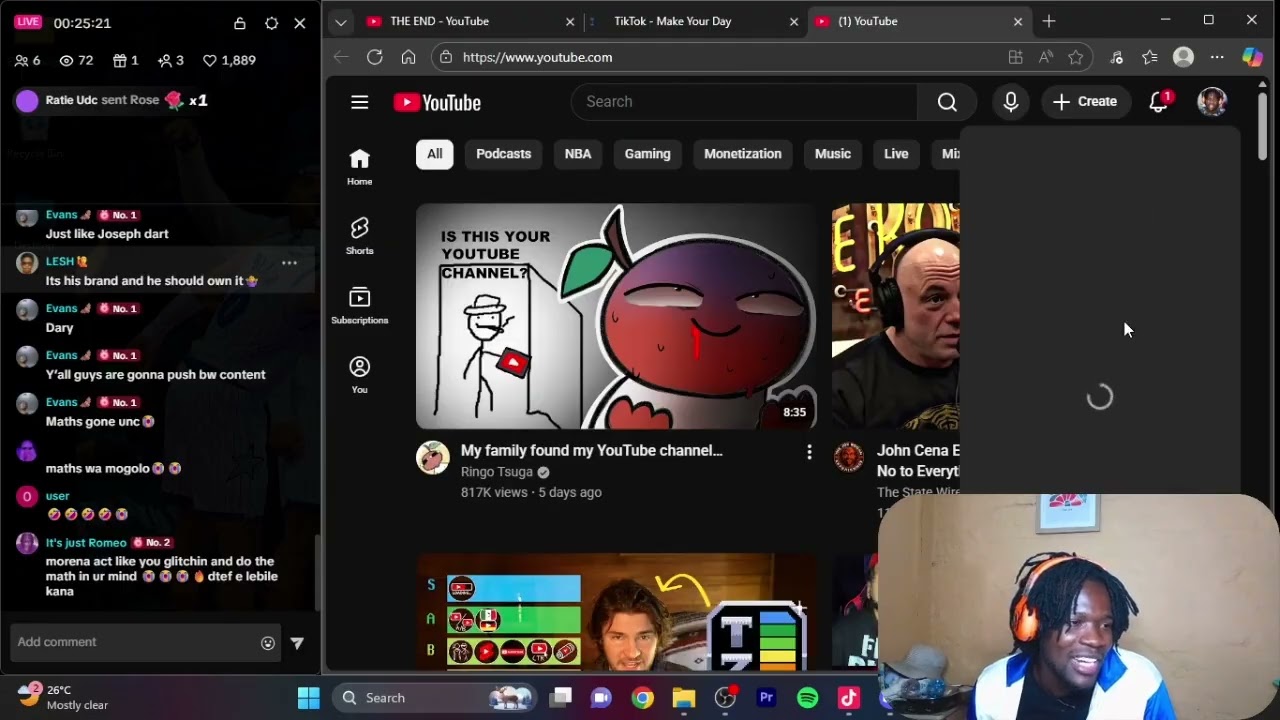Select the Podcasts filter chip
1280x720 pixels.
click(x=503, y=154)
